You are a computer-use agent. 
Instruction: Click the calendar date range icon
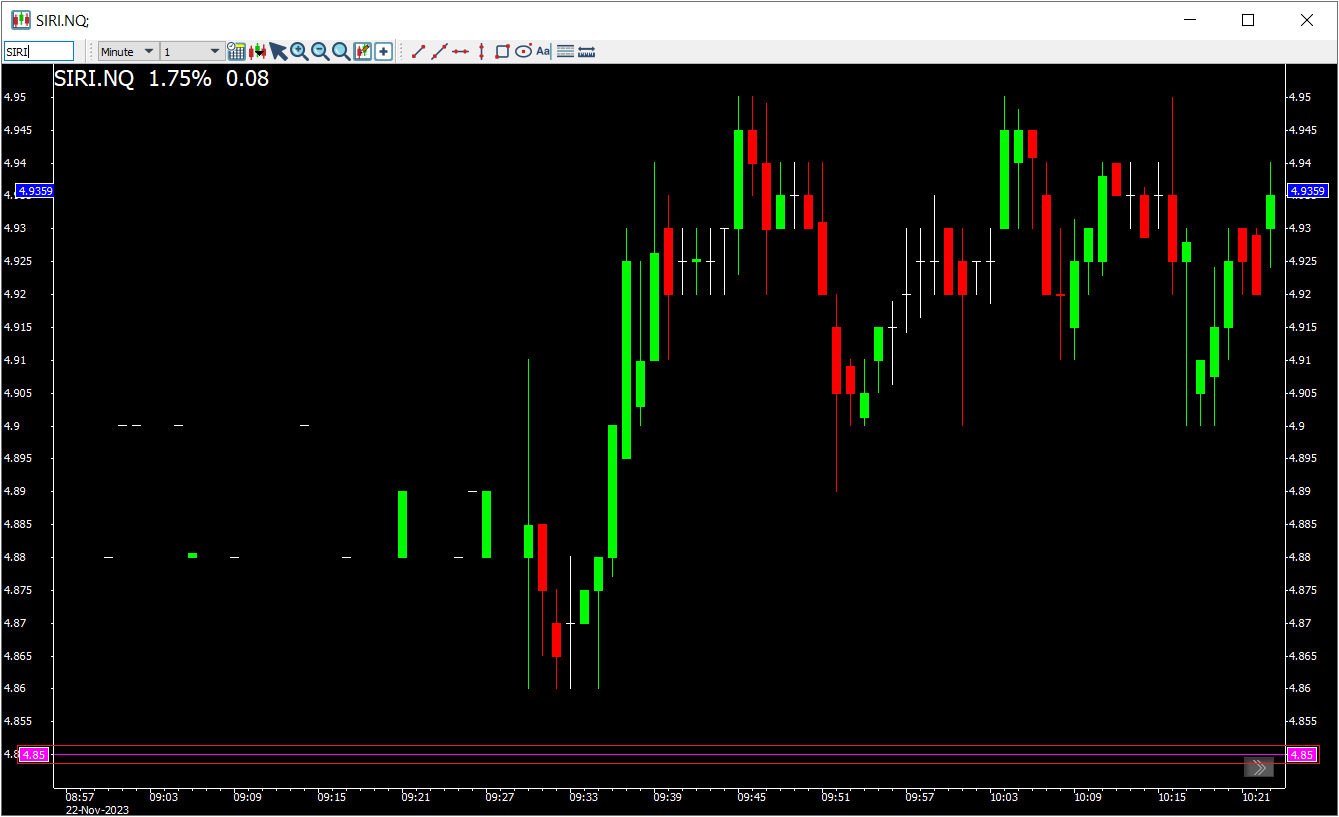[x=236, y=51]
